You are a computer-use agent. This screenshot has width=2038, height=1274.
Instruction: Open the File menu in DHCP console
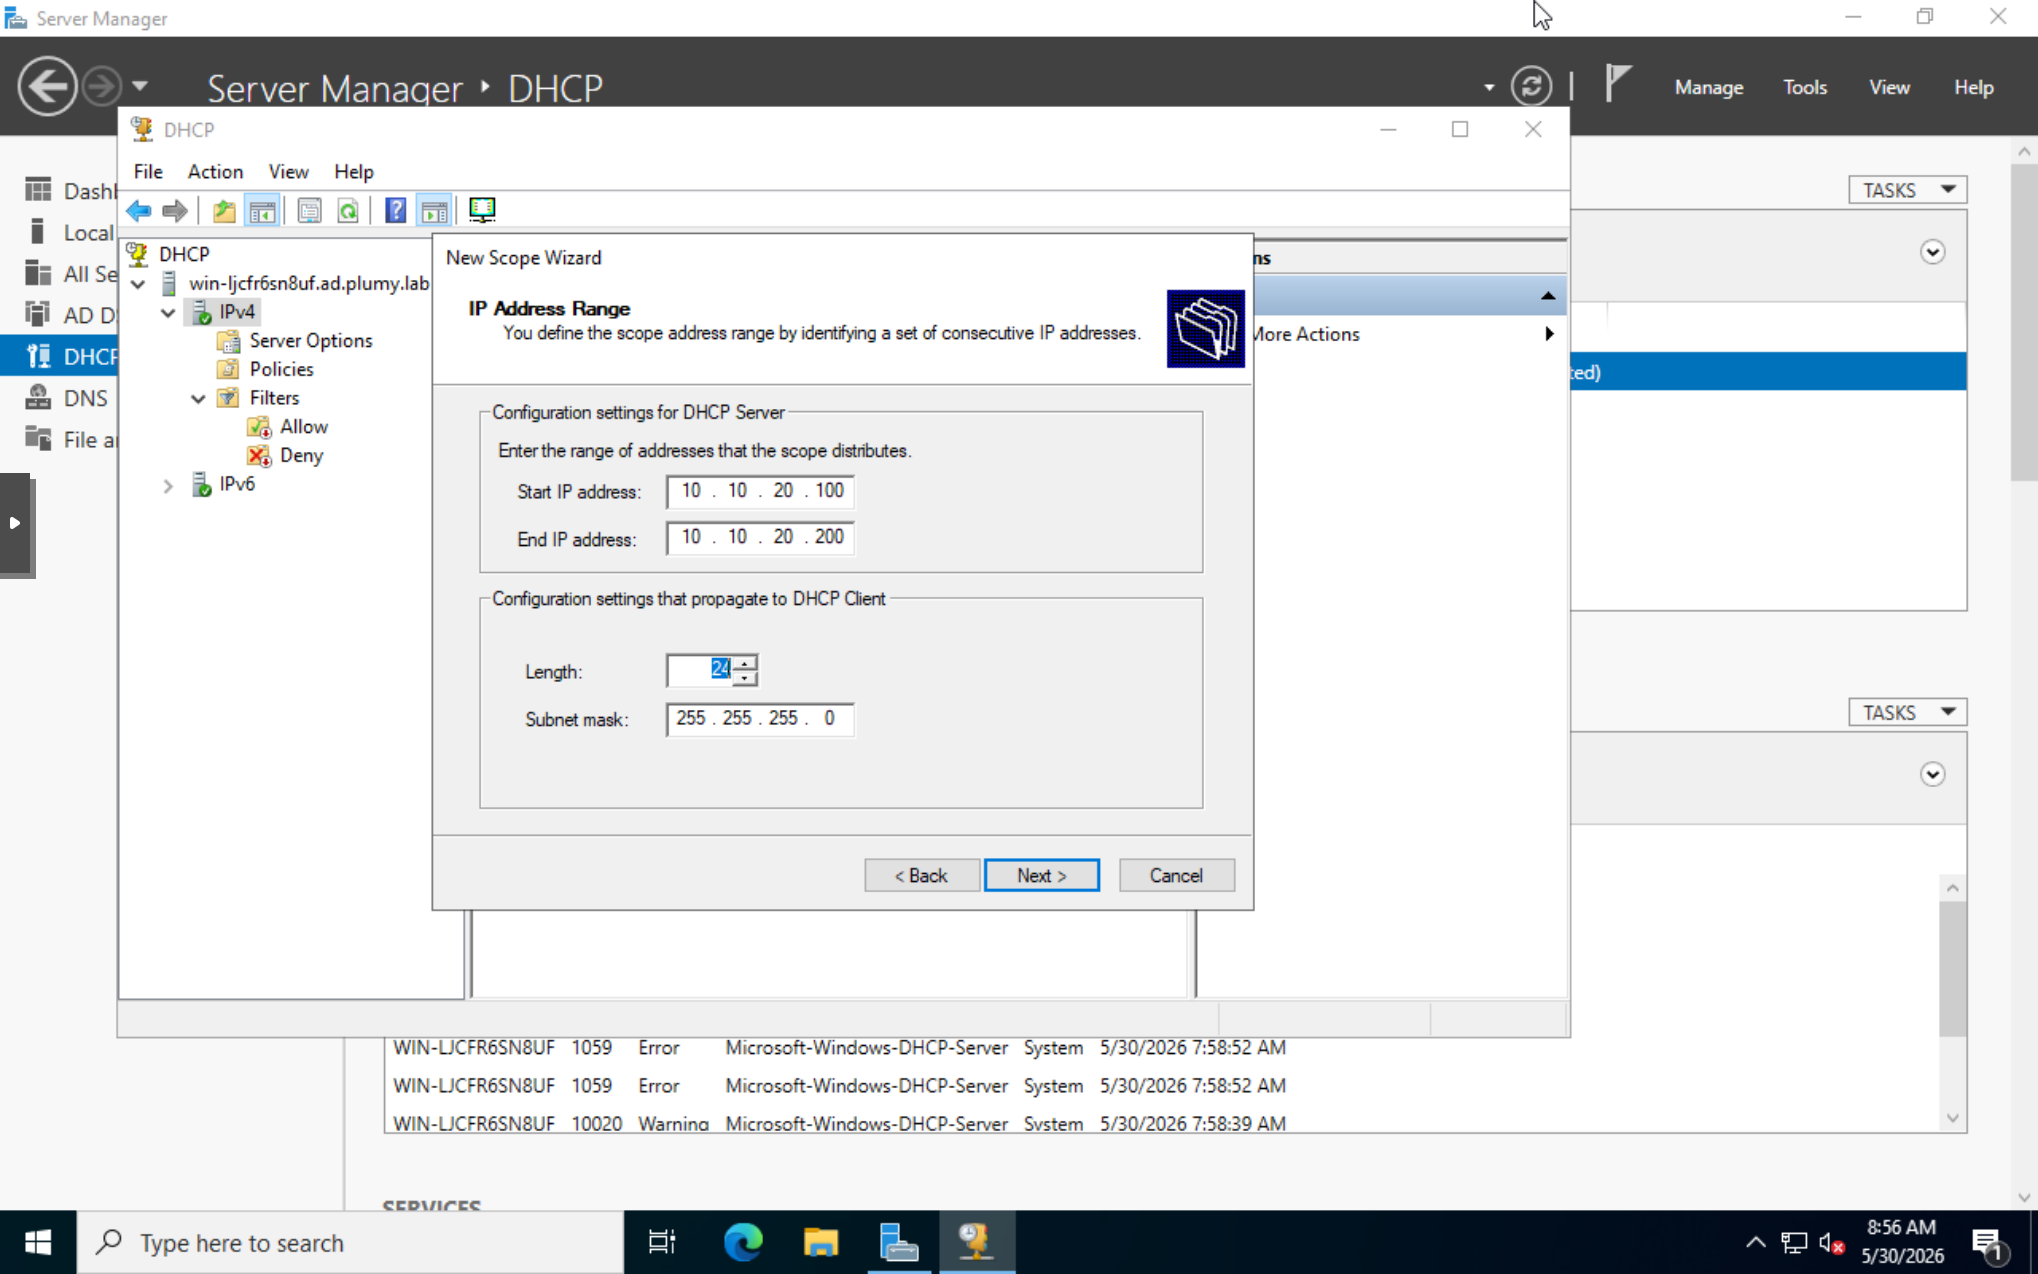pyautogui.click(x=148, y=172)
